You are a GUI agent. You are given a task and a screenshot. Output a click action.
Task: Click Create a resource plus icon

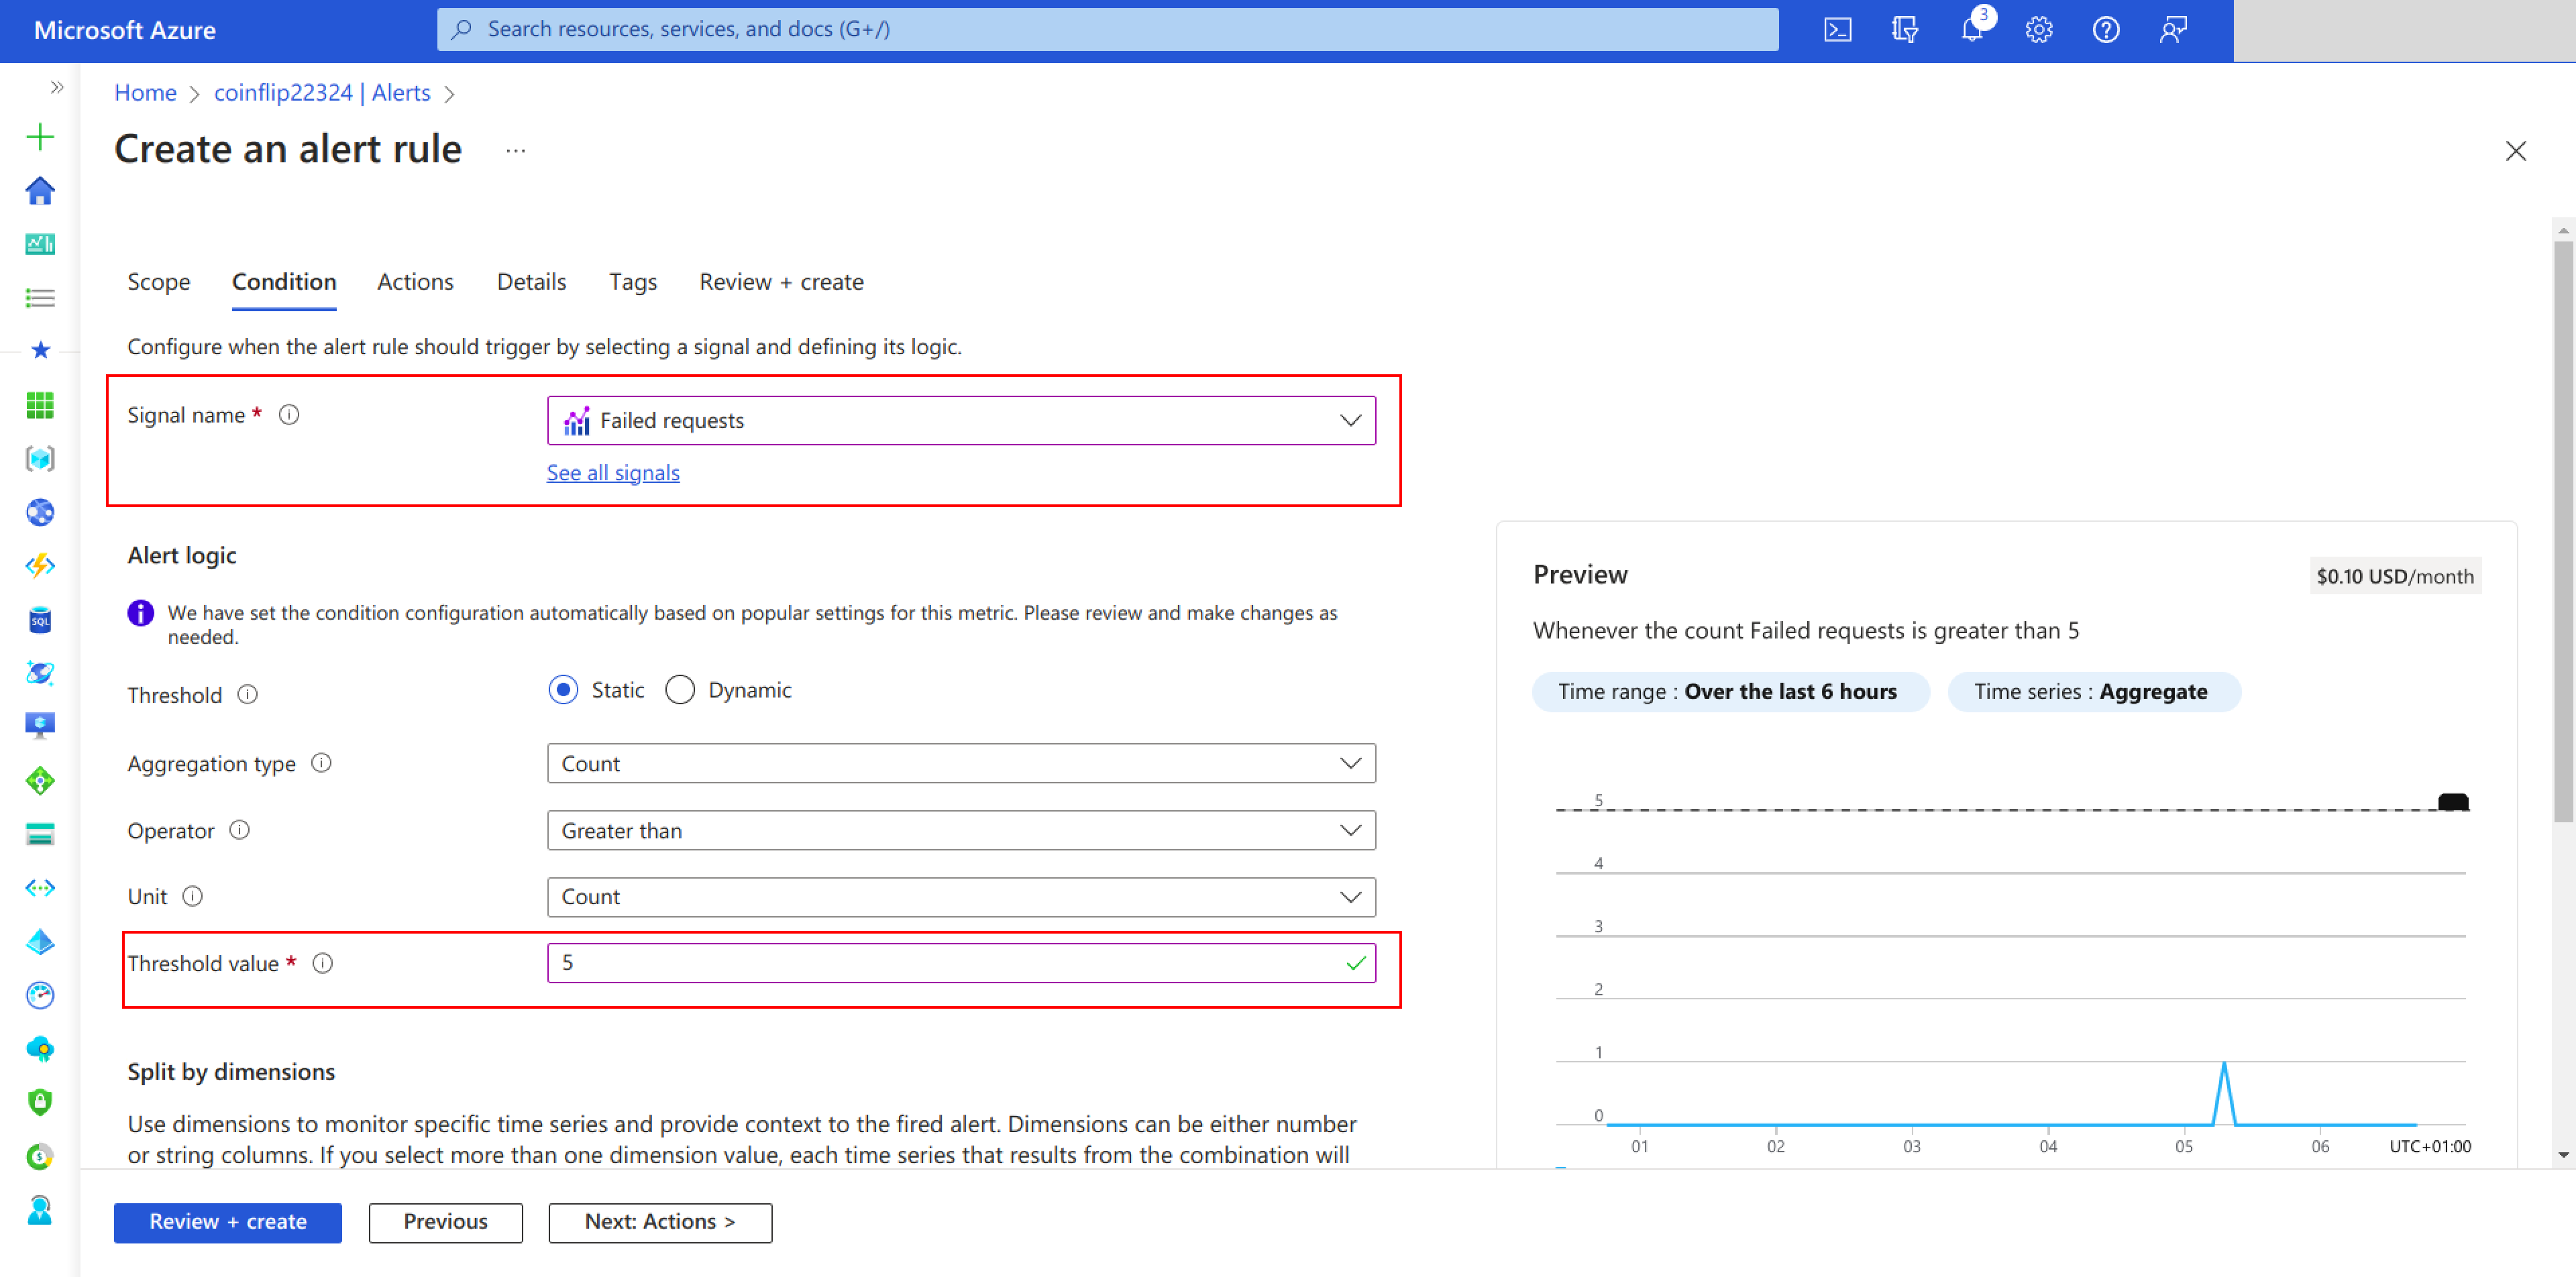[40, 137]
